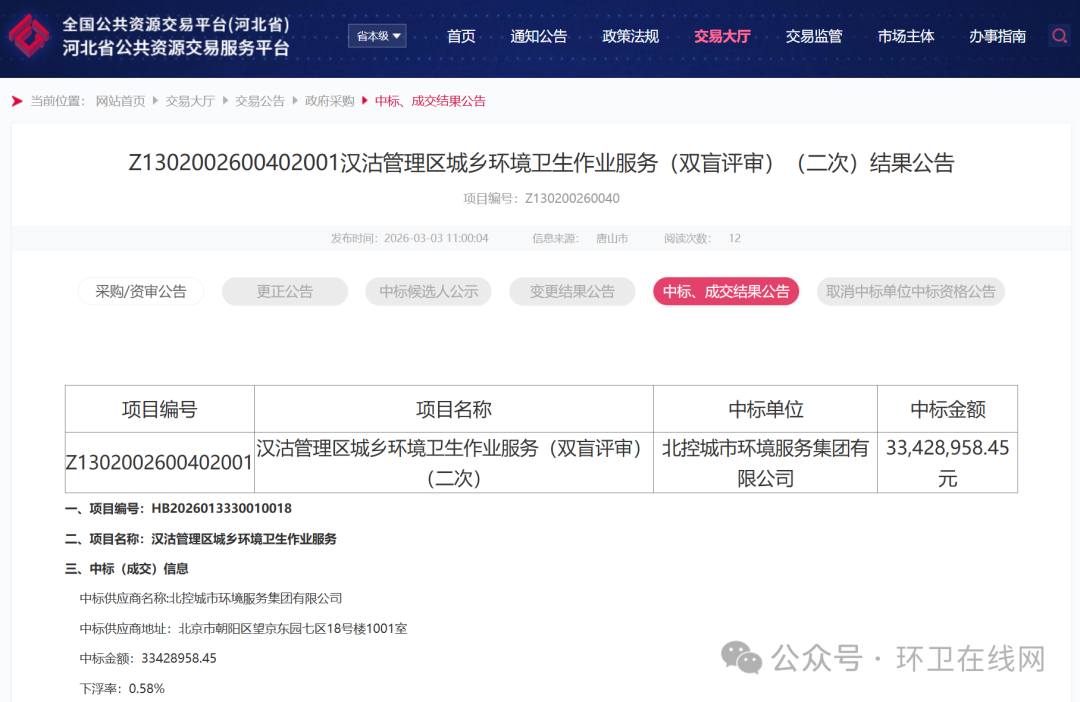Click 交易公告 breadcrumb link
The height and width of the screenshot is (702, 1080).
(260, 101)
